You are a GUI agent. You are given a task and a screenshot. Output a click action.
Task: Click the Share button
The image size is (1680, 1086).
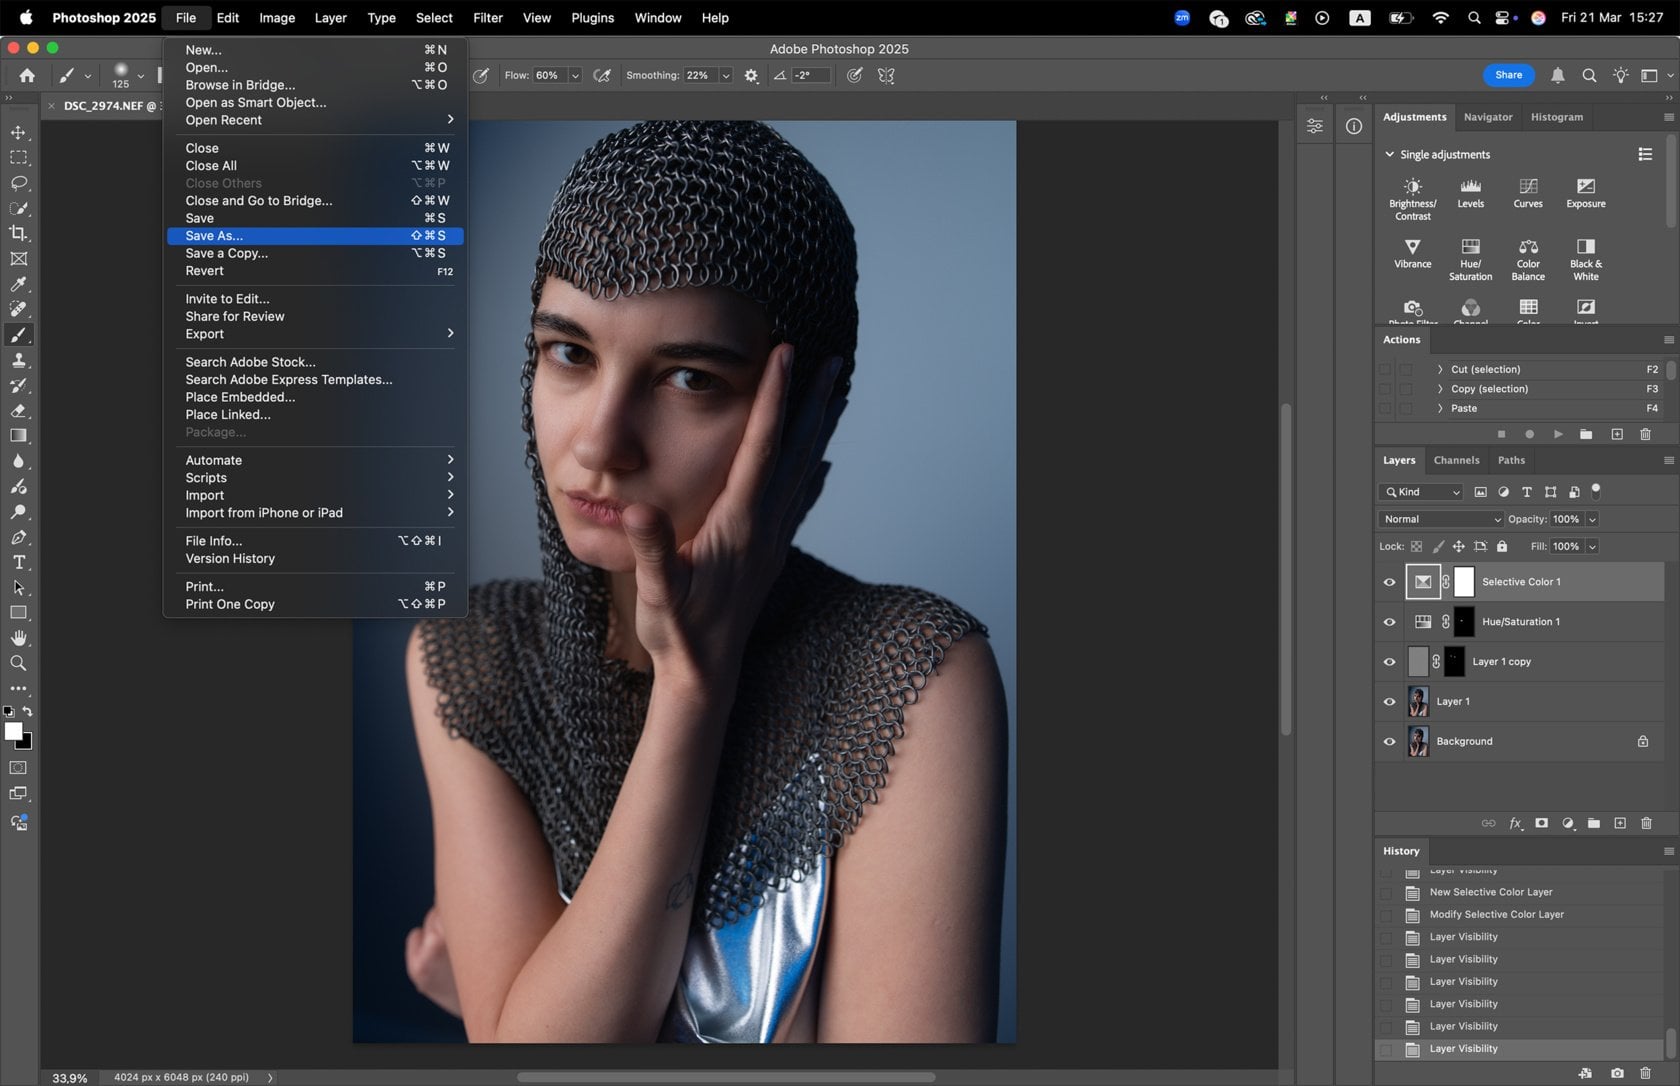coord(1508,75)
